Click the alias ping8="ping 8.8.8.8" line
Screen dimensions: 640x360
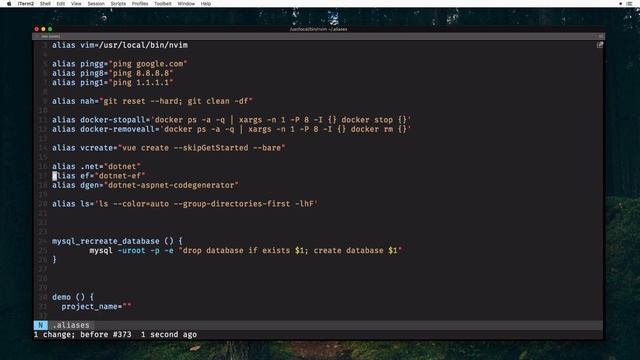pos(113,73)
